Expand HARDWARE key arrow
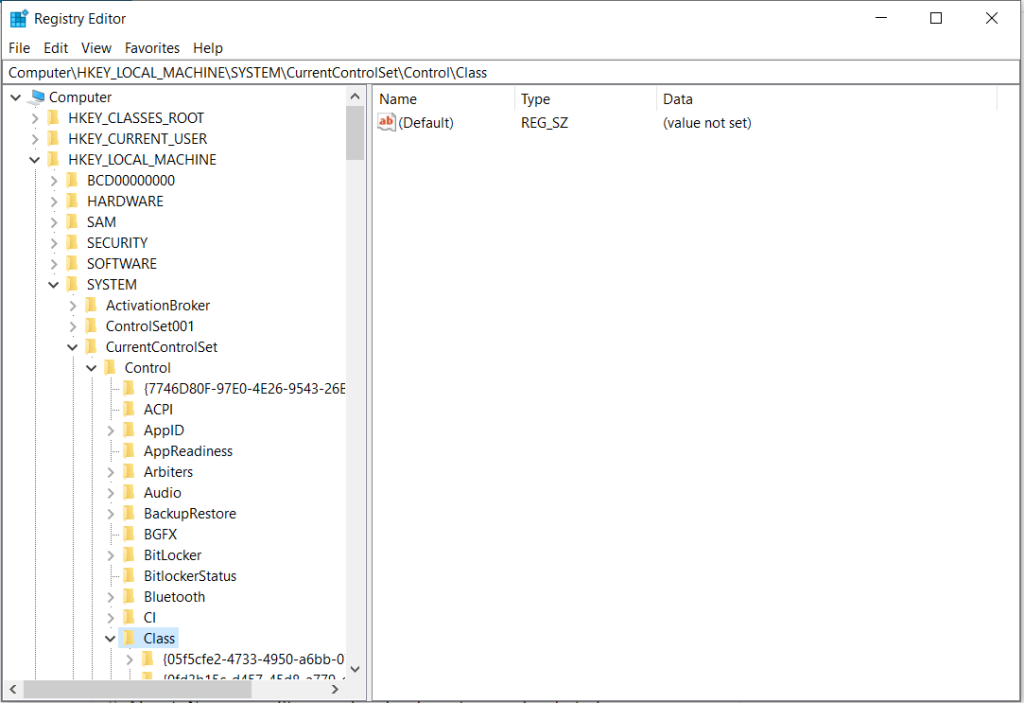This screenshot has width=1024, height=703. [54, 202]
